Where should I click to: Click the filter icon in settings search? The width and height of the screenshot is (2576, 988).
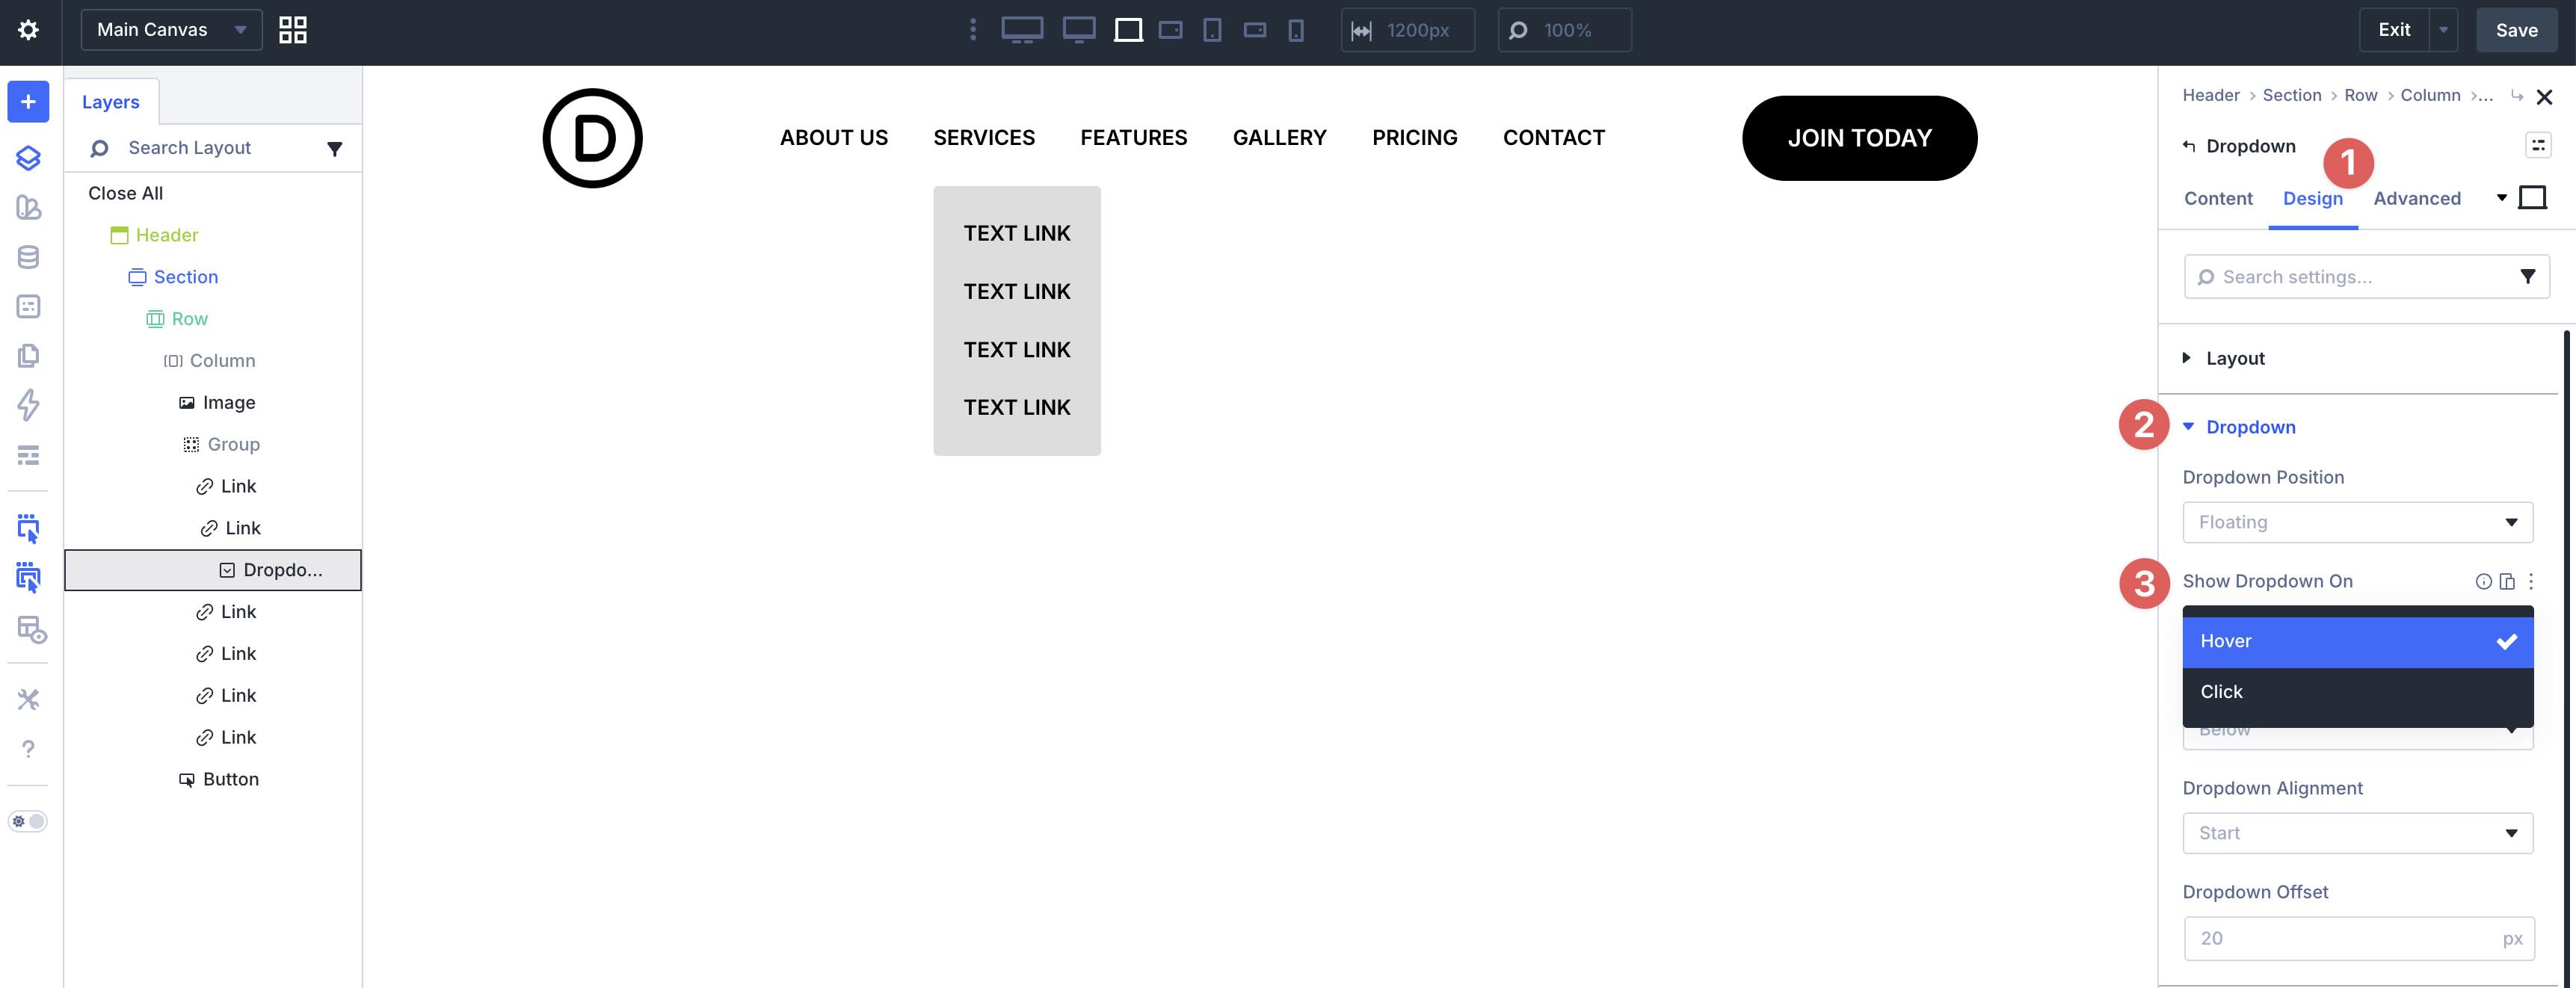tap(2529, 276)
